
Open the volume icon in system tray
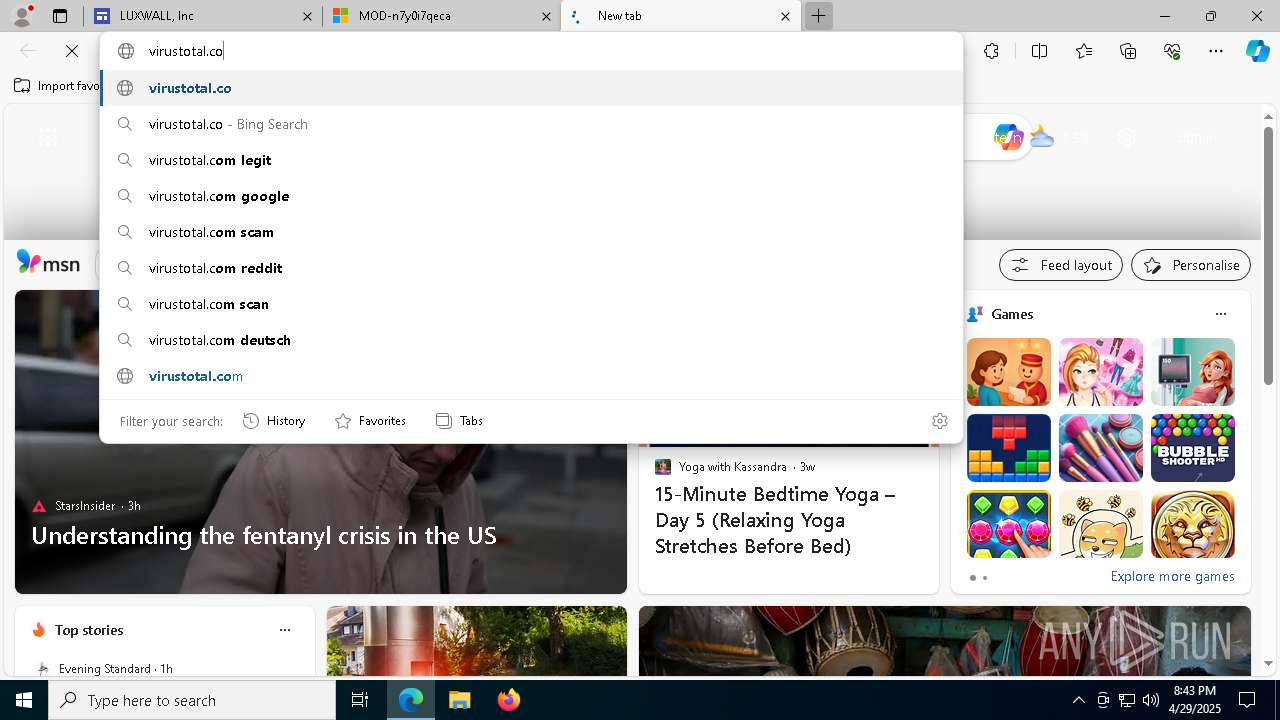point(1150,700)
